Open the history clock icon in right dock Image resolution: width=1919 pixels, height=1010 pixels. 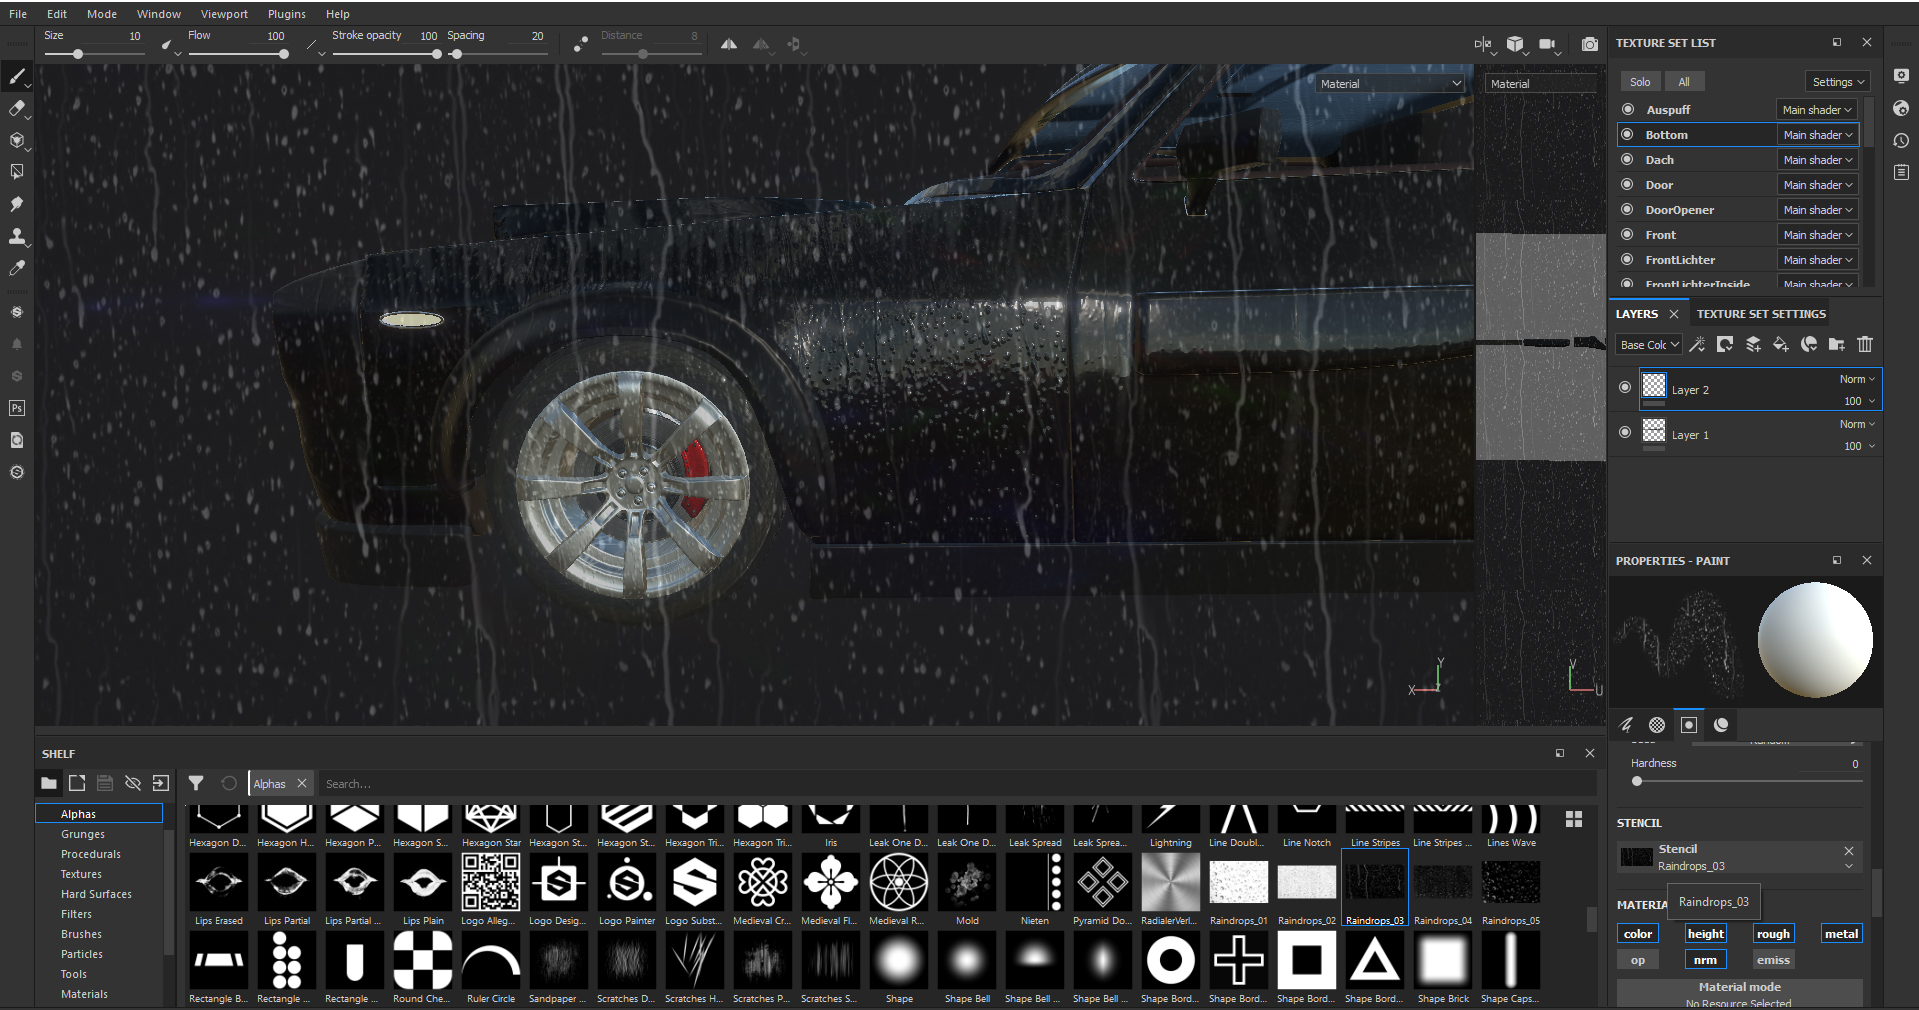click(x=1901, y=140)
